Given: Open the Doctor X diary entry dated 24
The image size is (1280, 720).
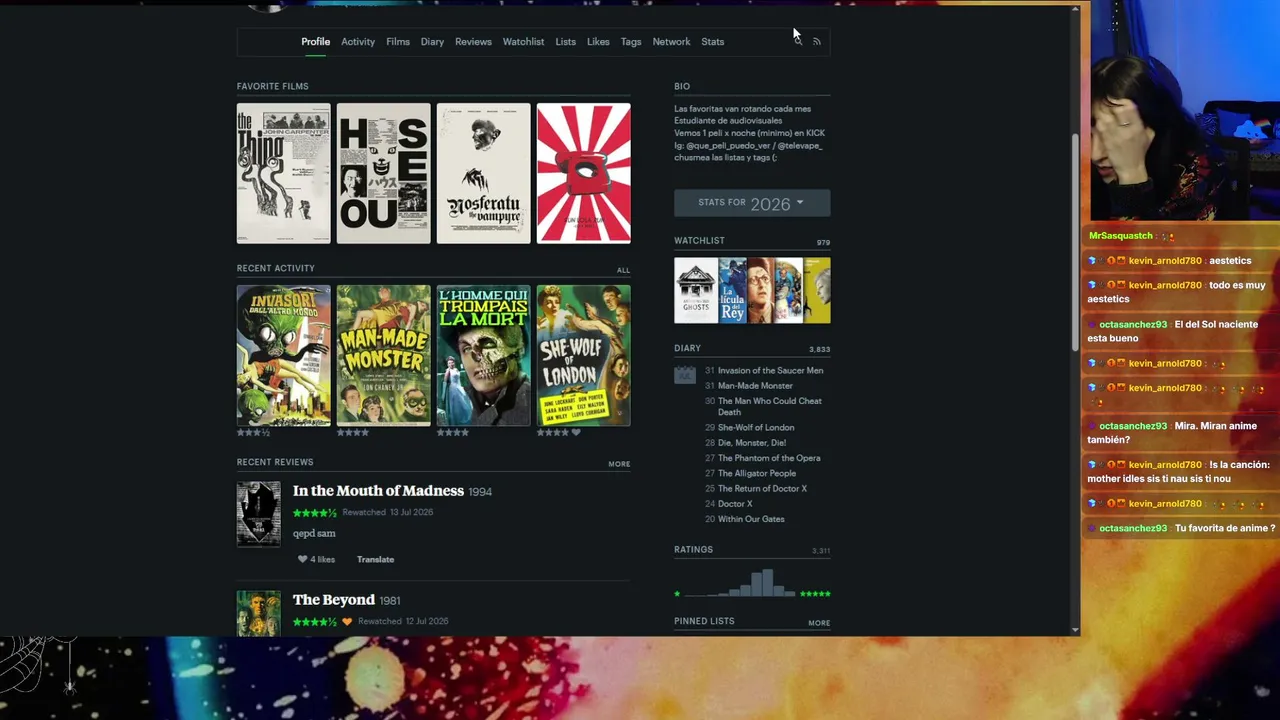Looking at the screenshot, I should [x=735, y=504].
